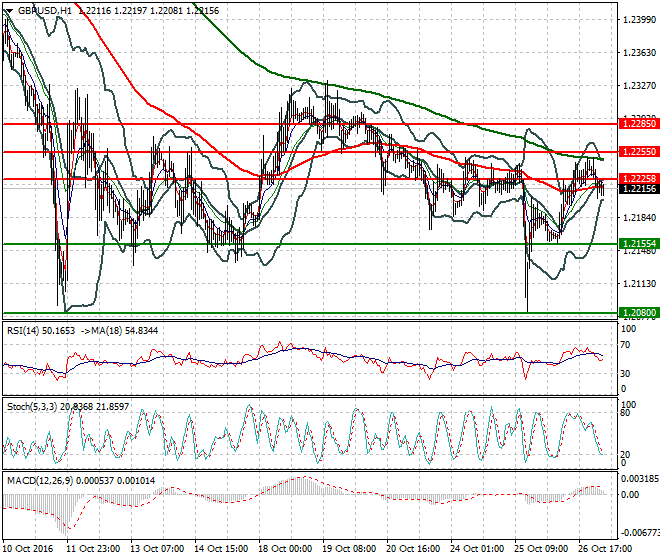This screenshot has height=560, width=660.
Task: Select the 1.22550 red resistance price label
Action: click(639, 152)
